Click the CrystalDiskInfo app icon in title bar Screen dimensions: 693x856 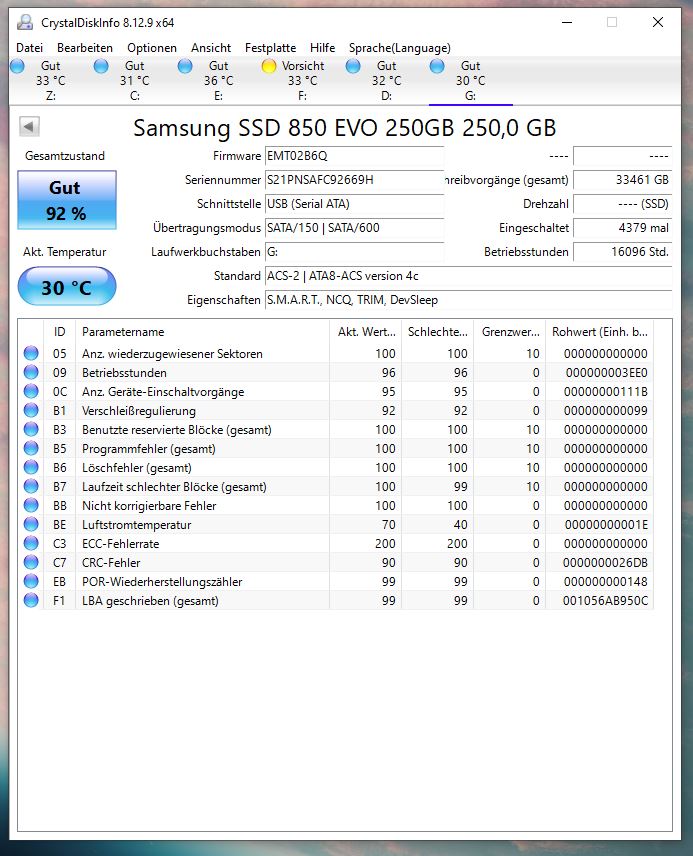click(x=25, y=22)
